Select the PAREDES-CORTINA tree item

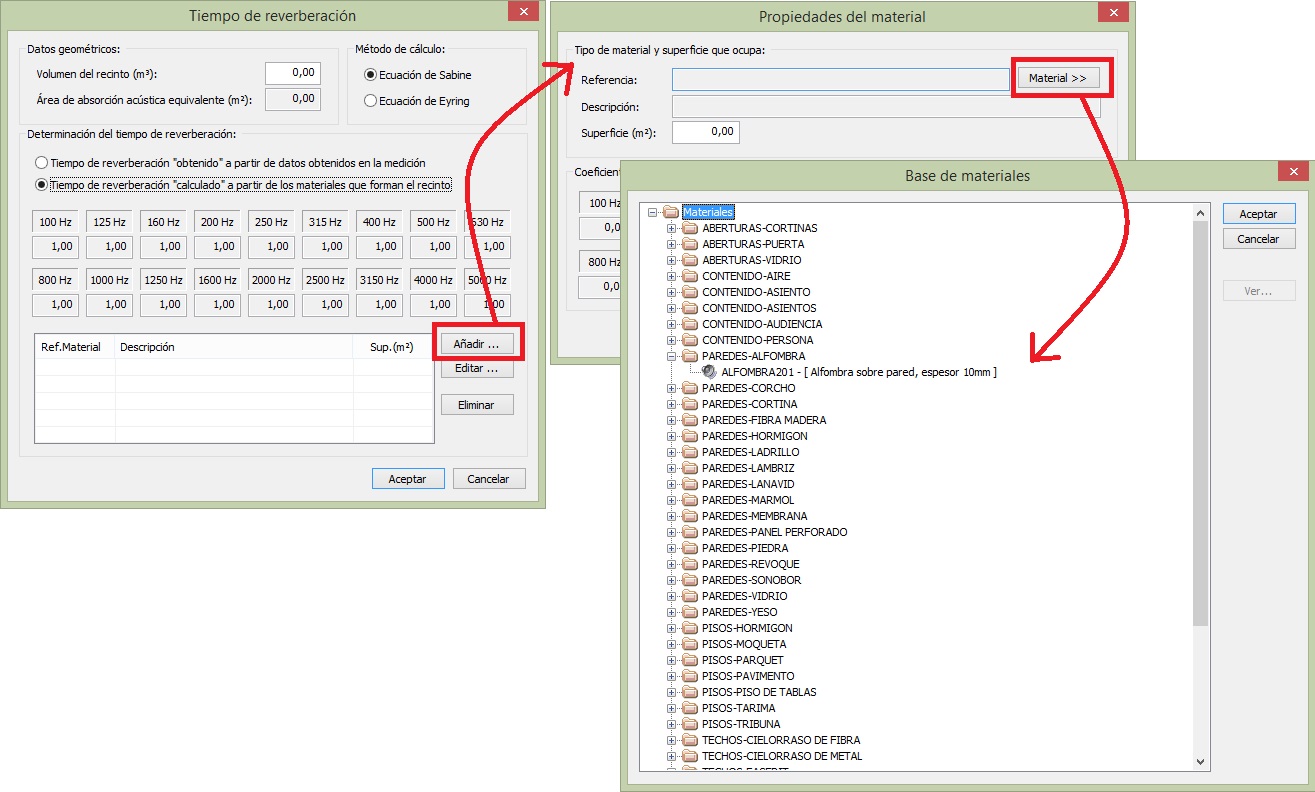click(x=749, y=404)
